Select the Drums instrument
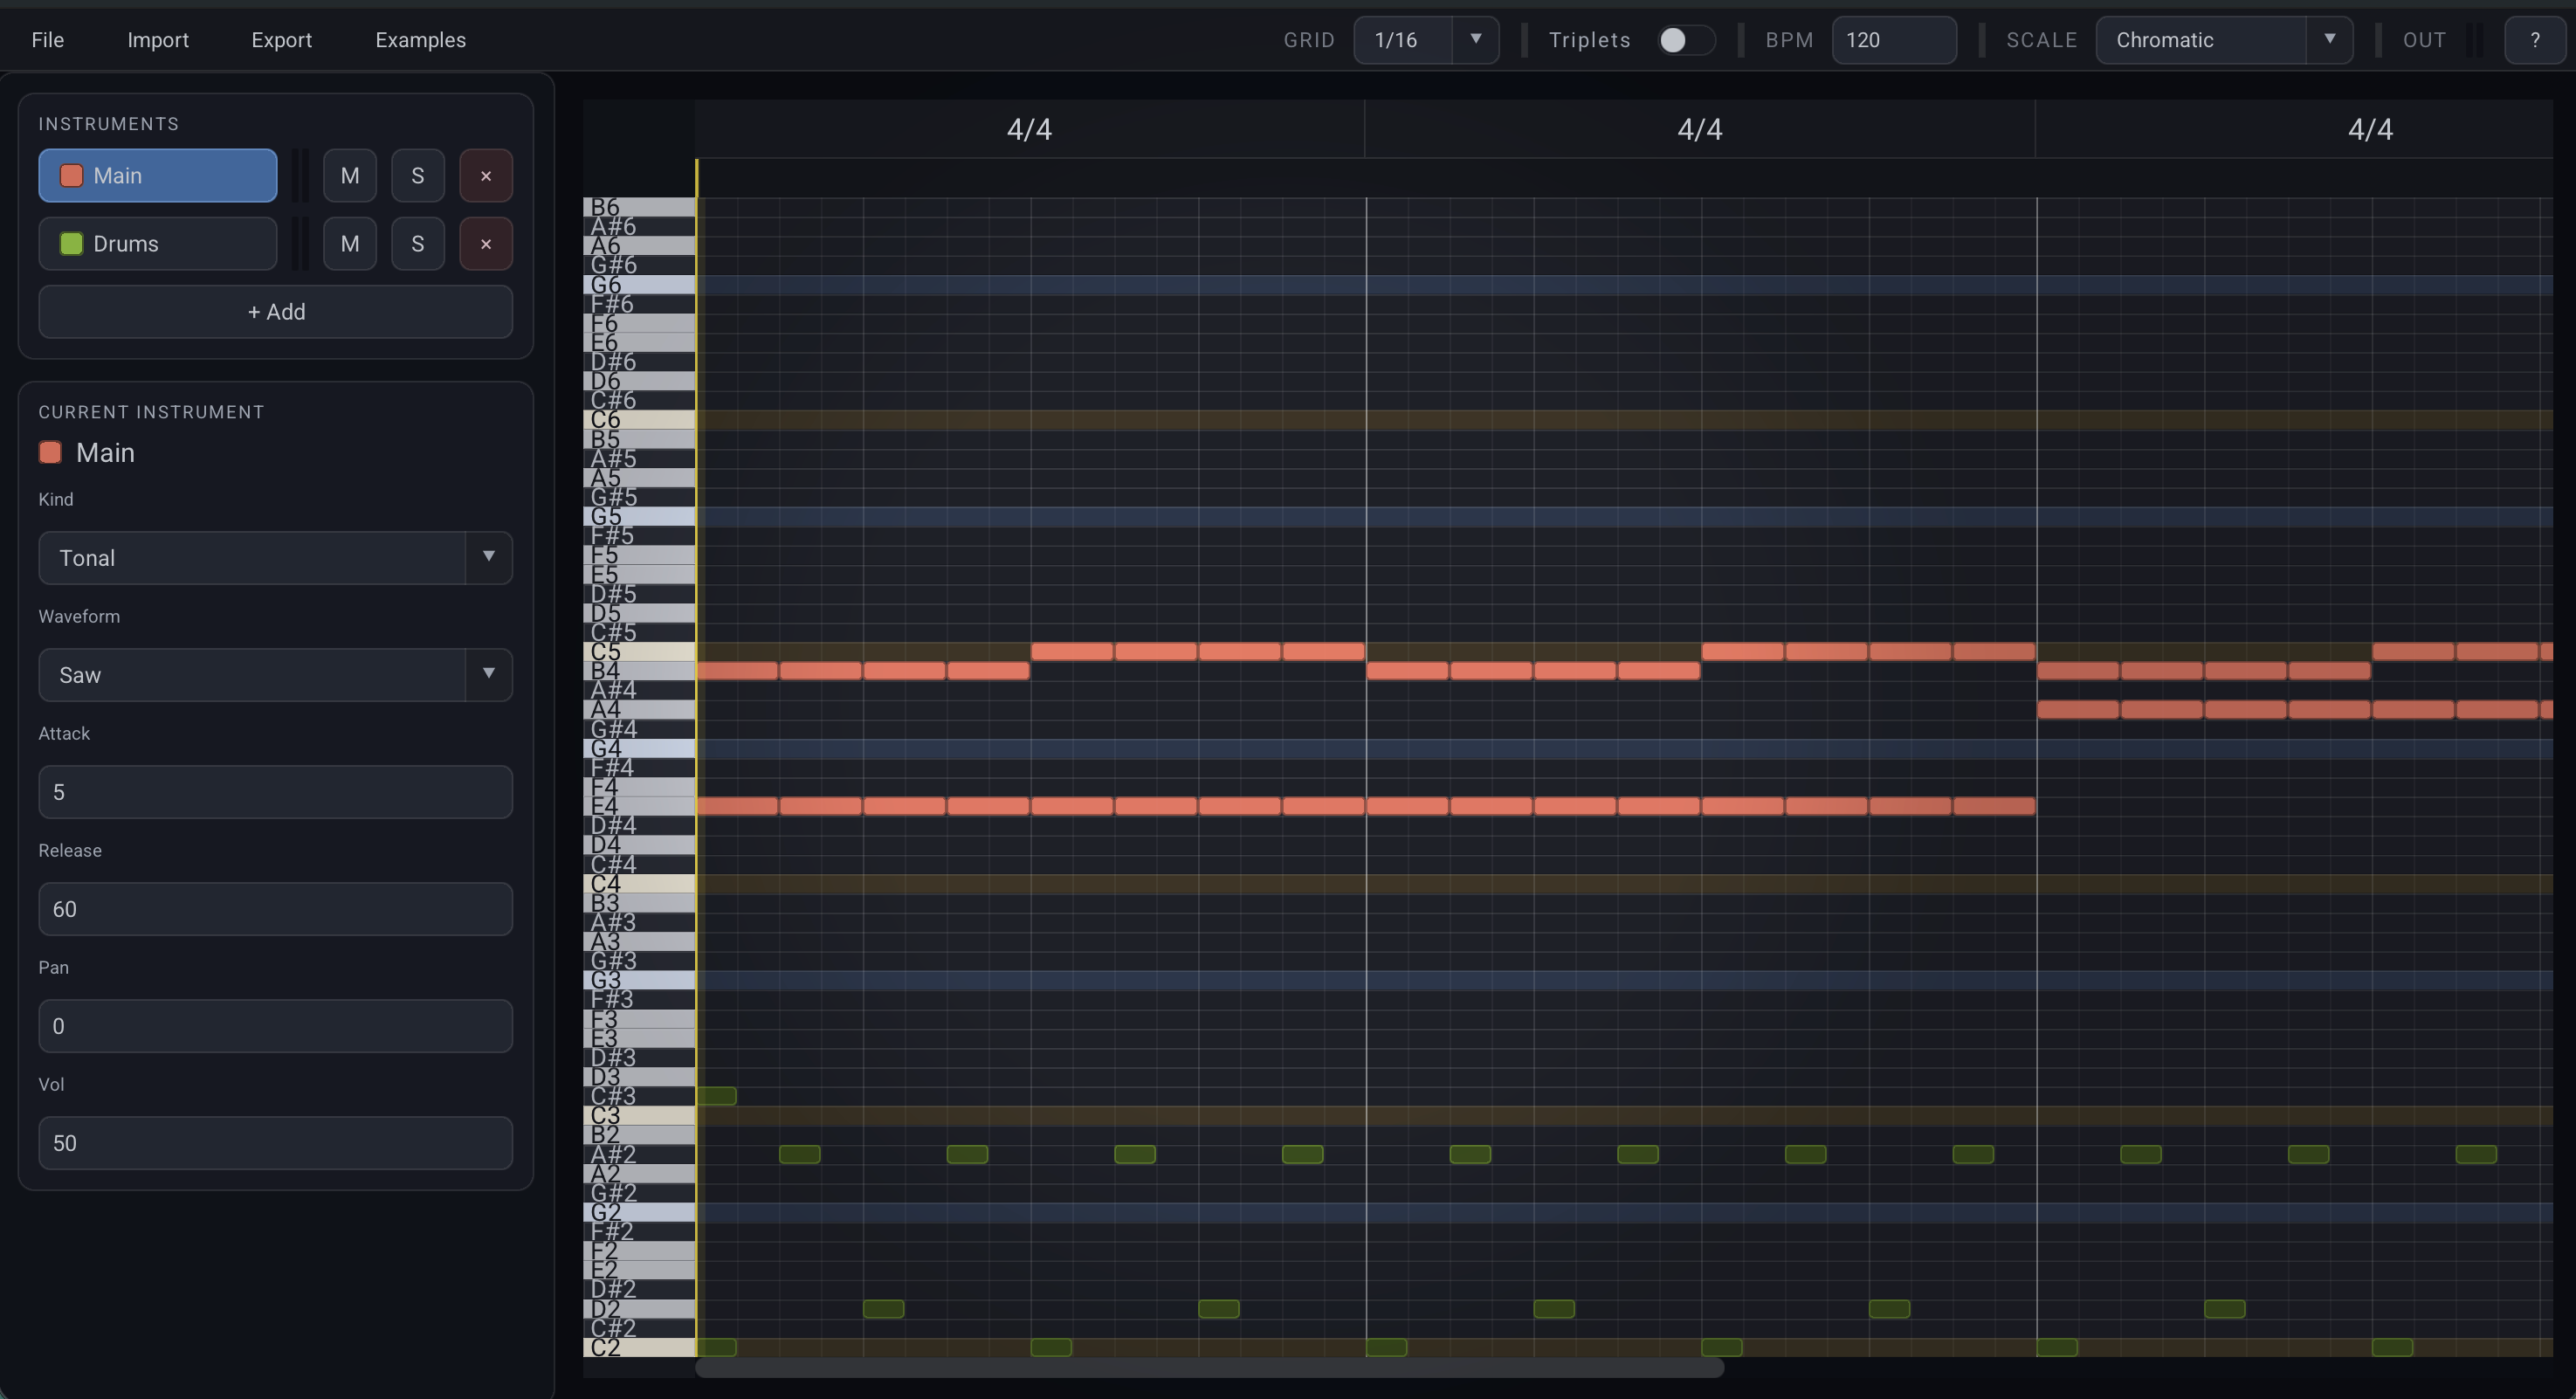 (158, 244)
